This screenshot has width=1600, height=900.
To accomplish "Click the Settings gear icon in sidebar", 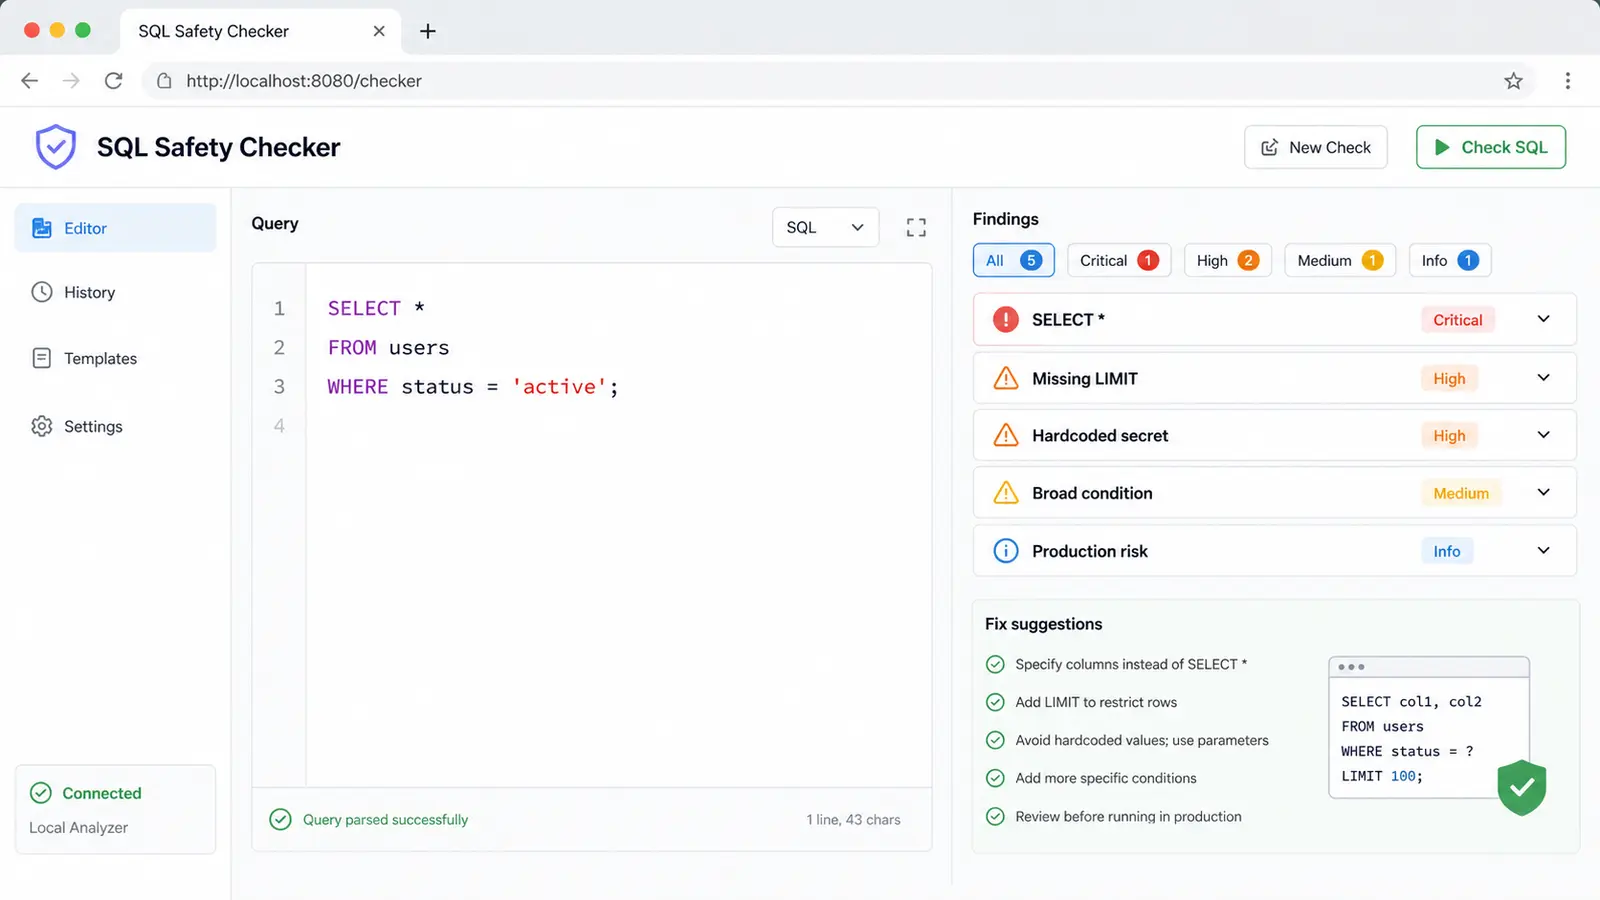I will [x=41, y=426].
